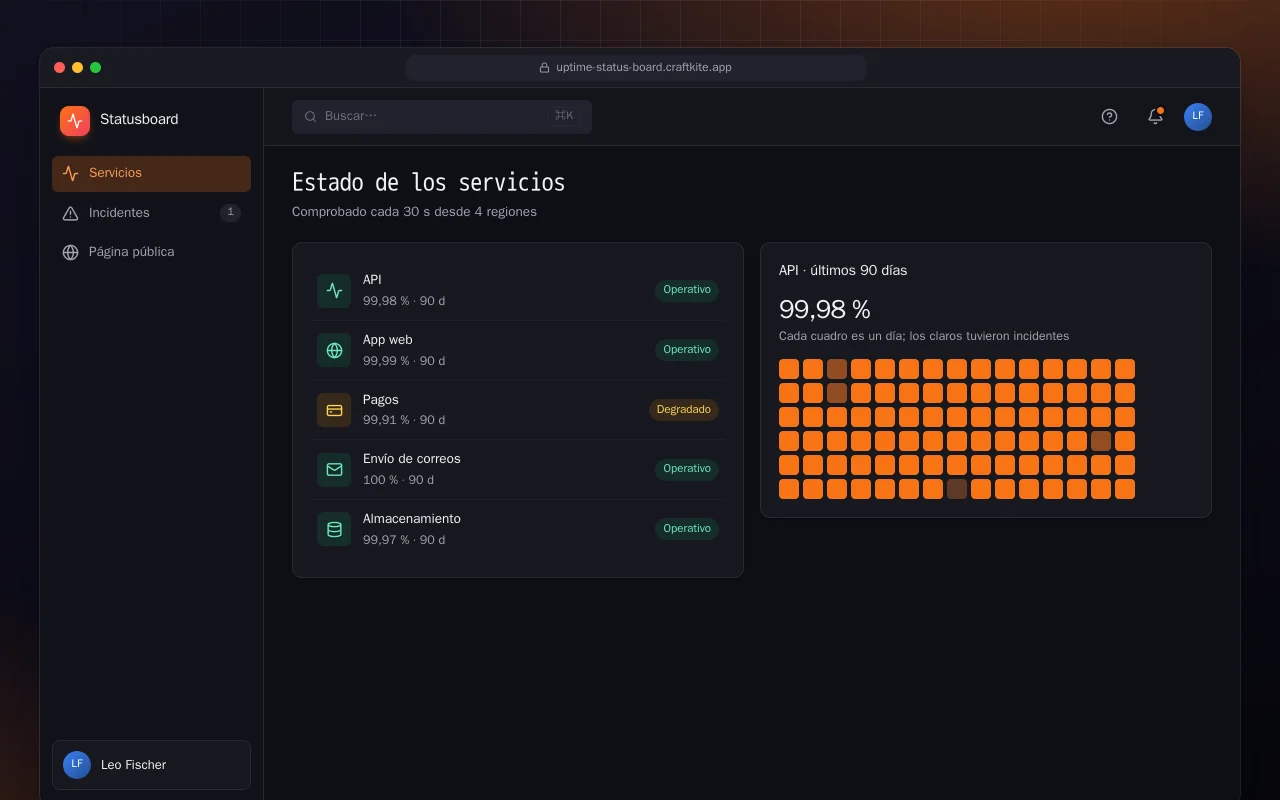
Task: Open the notifications bell icon
Action: [x=1155, y=117]
